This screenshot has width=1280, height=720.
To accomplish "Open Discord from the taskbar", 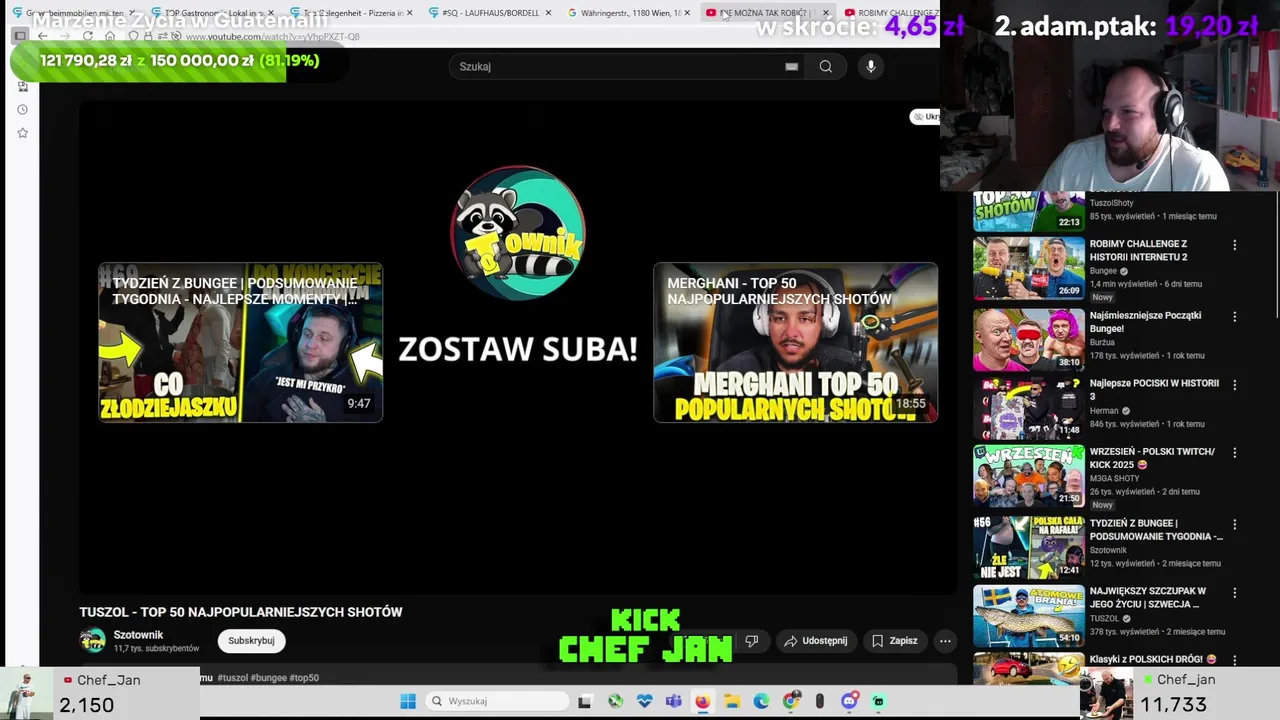I will [849, 701].
